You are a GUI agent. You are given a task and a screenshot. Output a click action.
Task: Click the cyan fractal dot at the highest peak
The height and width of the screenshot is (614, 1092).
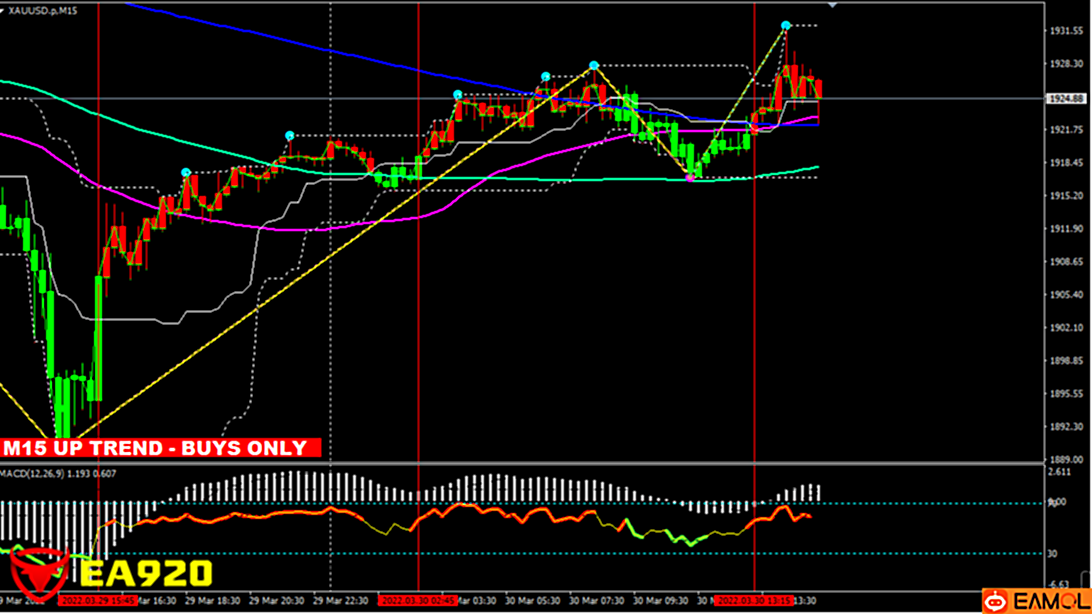[x=786, y=25]
